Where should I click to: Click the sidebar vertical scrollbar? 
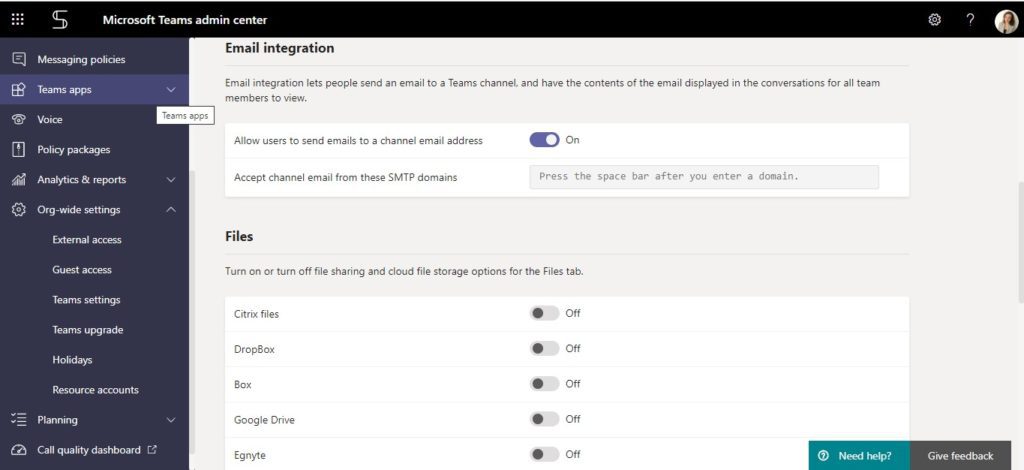[191, 312]
